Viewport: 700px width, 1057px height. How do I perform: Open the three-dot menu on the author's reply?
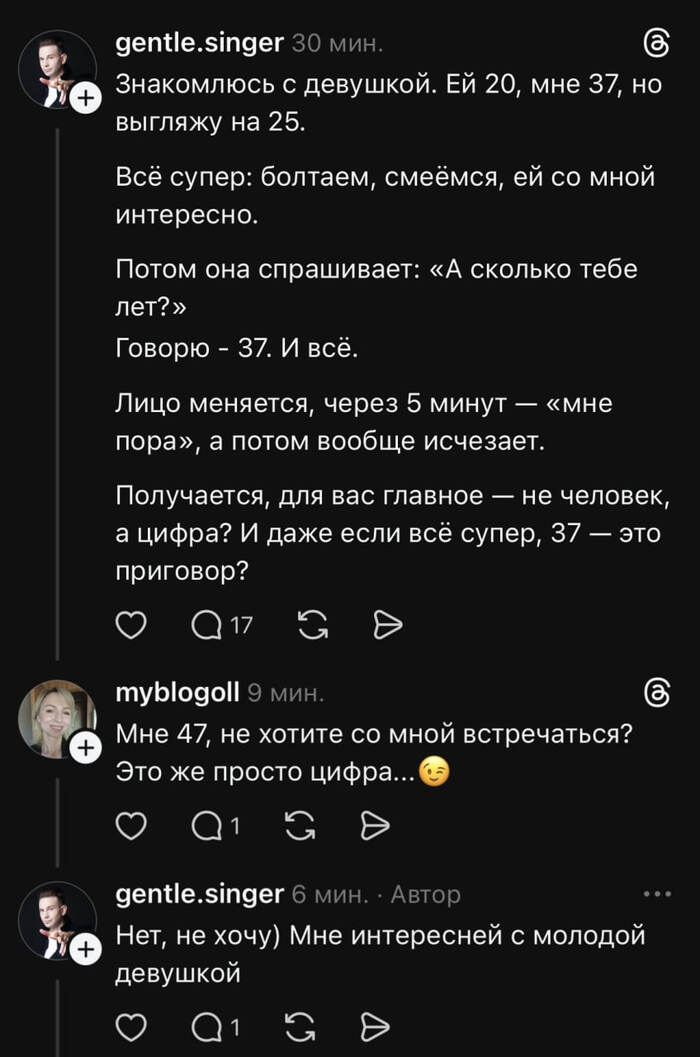click(x=657, y=895)
